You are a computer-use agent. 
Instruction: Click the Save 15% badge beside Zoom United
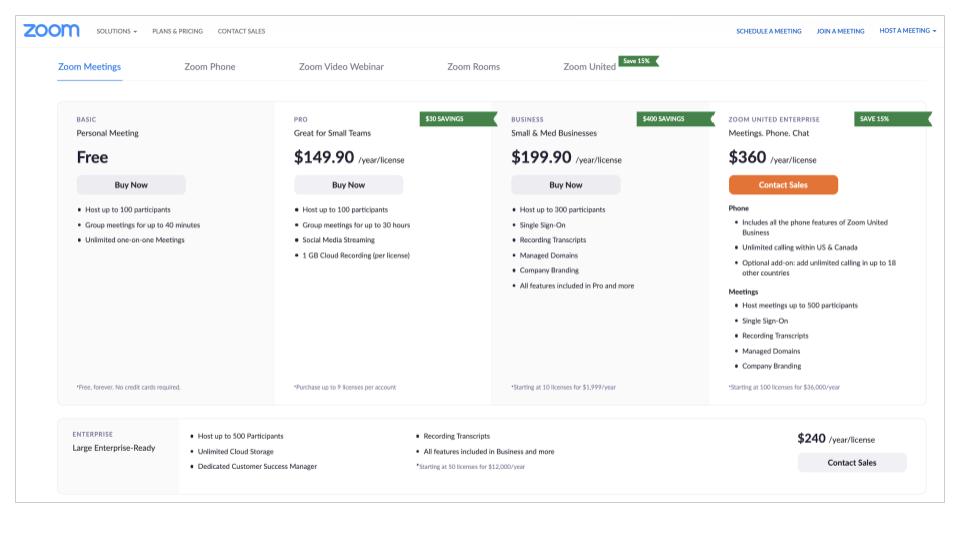pos(638,61)
